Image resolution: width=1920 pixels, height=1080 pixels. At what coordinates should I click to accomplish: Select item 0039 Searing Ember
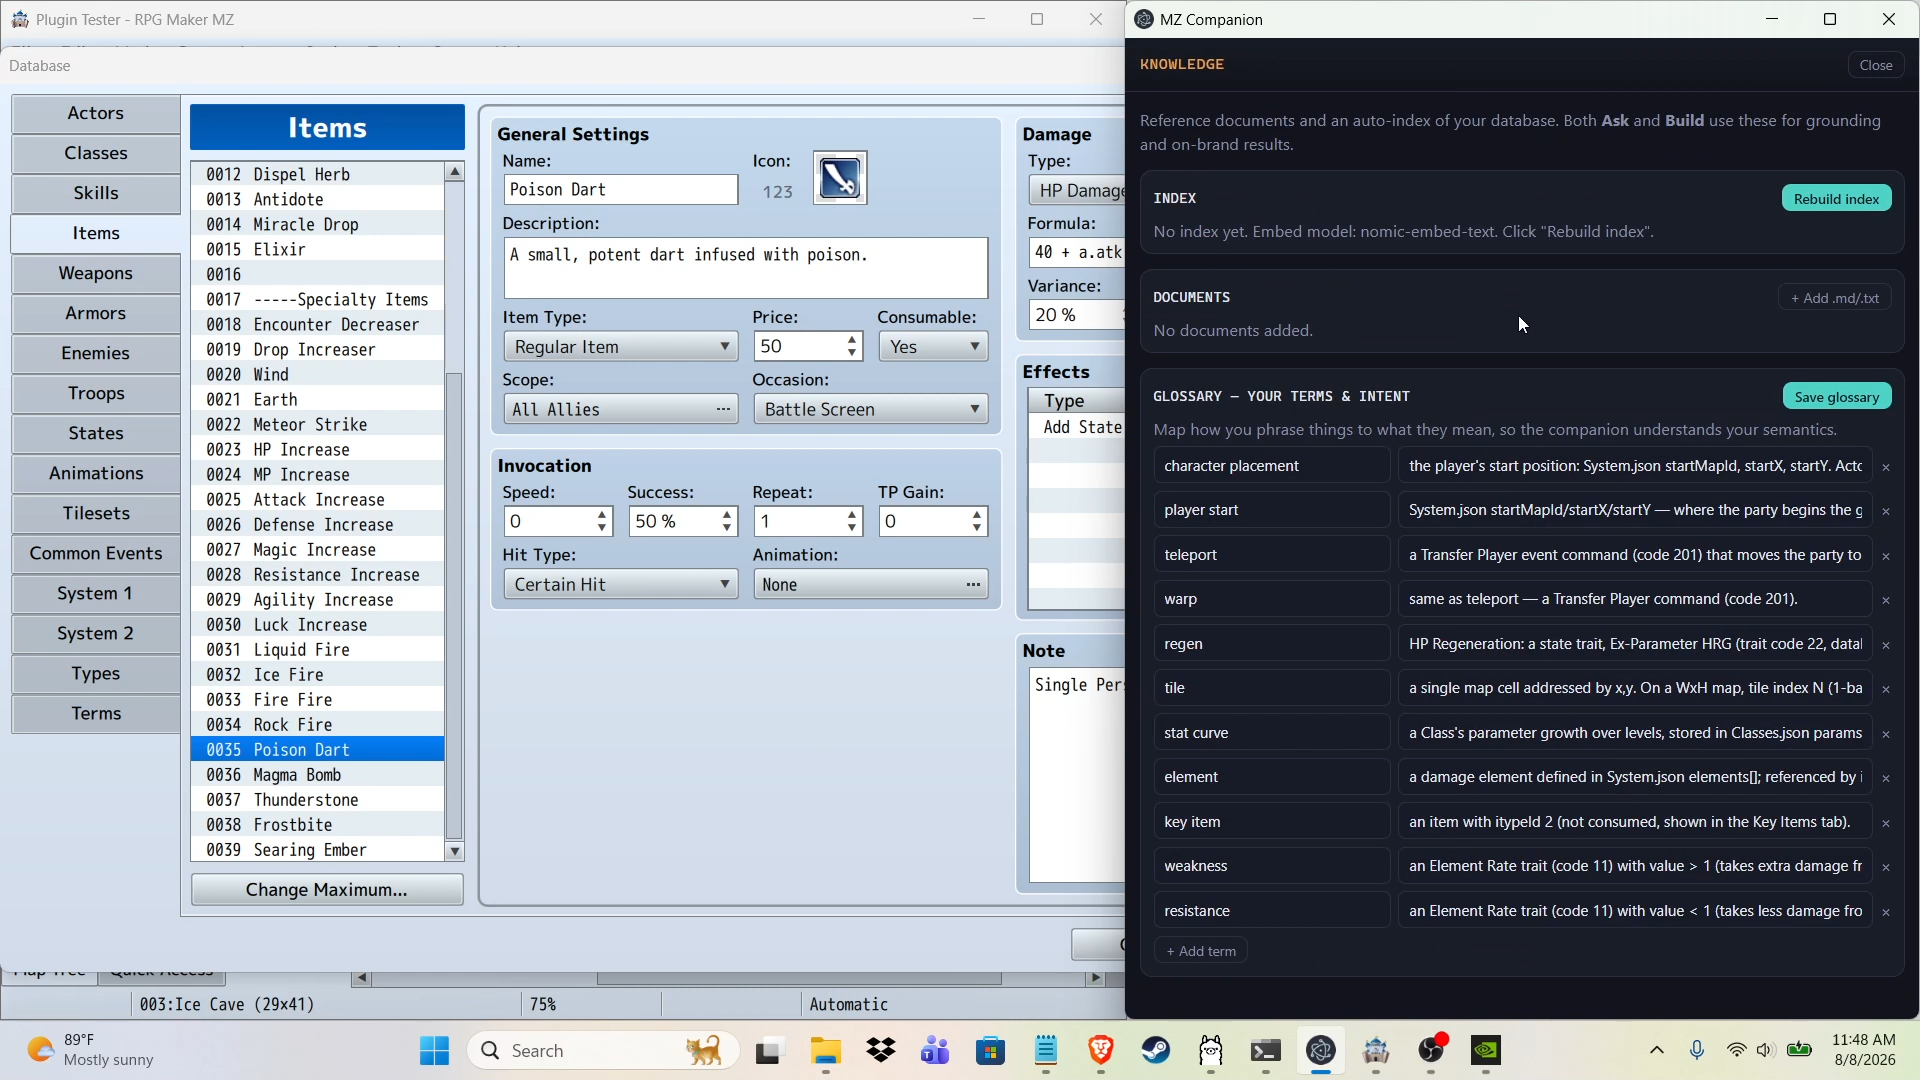coord(317,850)
